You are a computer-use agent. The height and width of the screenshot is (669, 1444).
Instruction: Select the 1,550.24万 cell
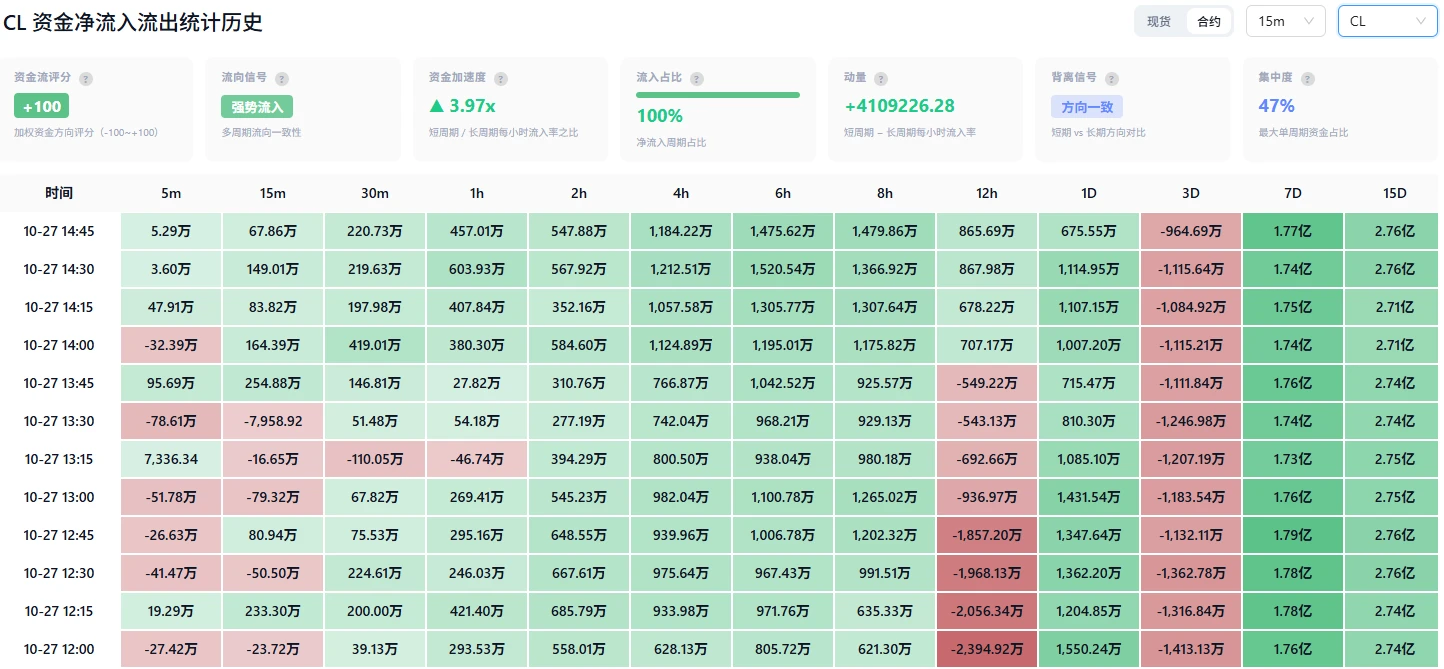tap(1088, 649)
